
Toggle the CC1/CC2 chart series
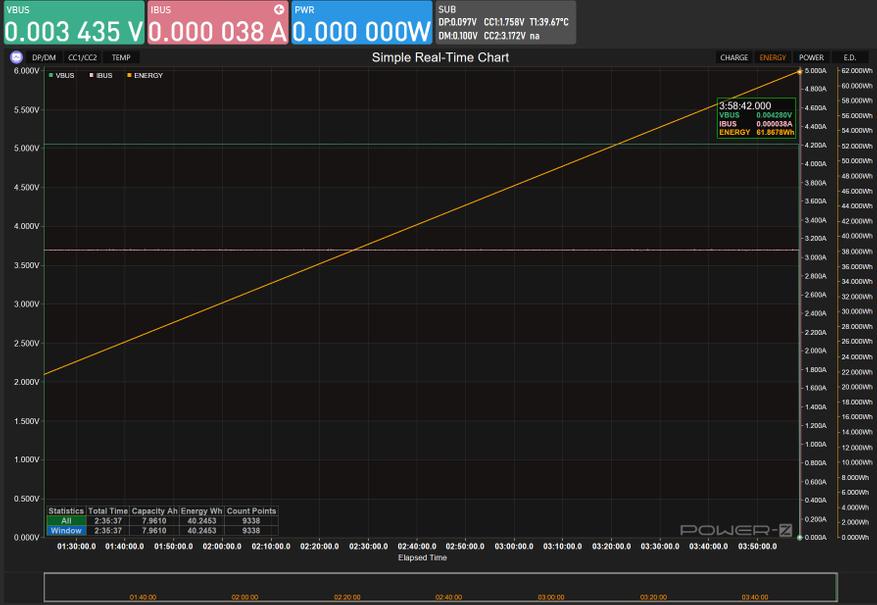82,58
